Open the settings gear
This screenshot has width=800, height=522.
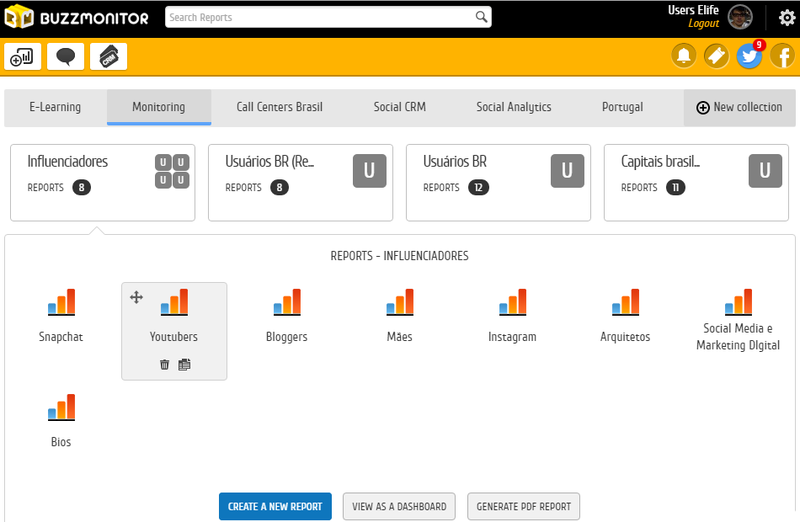click(786, 17)
